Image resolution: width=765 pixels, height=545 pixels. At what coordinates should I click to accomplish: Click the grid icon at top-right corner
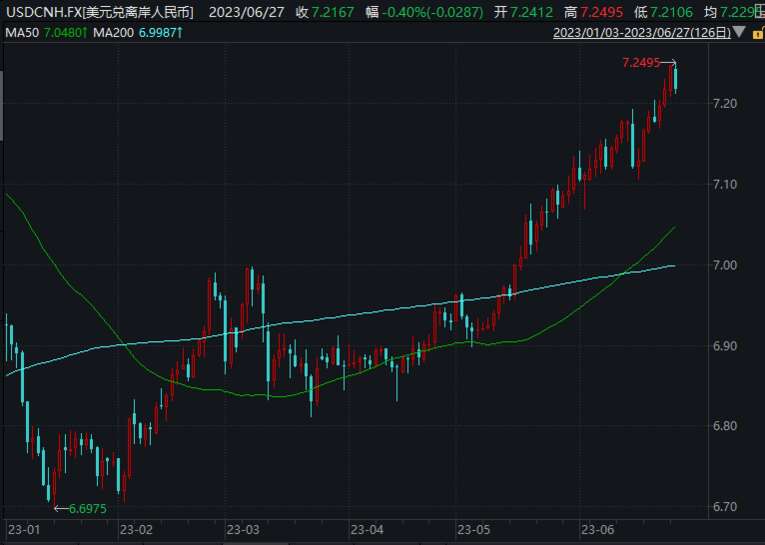(x=759, y=11)
